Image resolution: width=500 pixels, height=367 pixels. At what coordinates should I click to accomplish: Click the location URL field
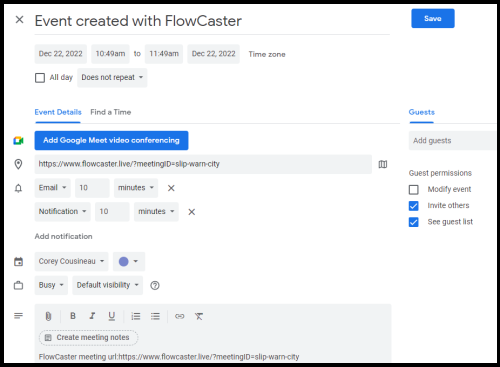tap(203, 164)
